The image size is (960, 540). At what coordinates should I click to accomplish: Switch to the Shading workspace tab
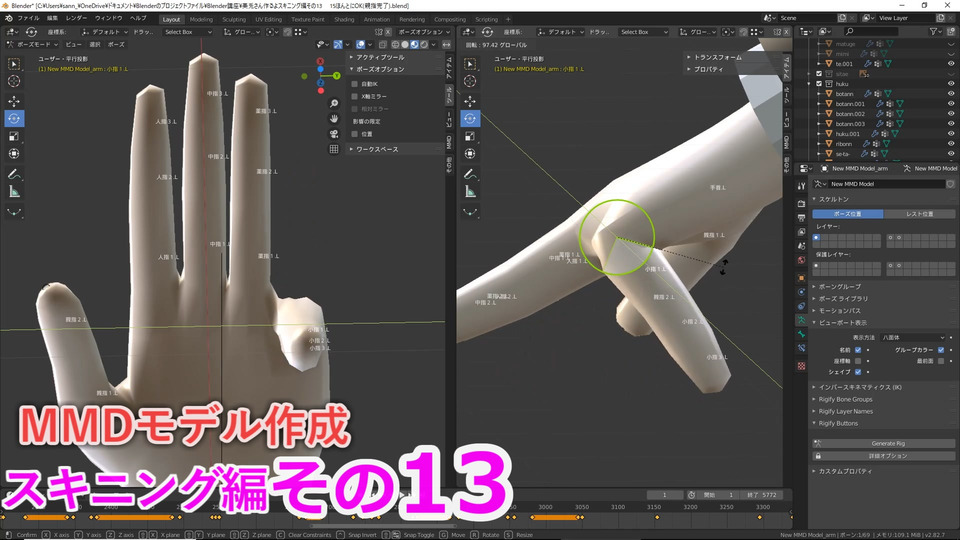tap(344, 20)
